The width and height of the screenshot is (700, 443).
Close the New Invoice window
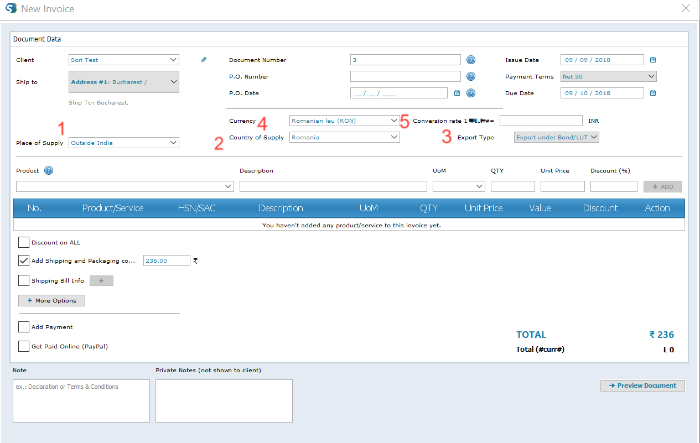686,9
